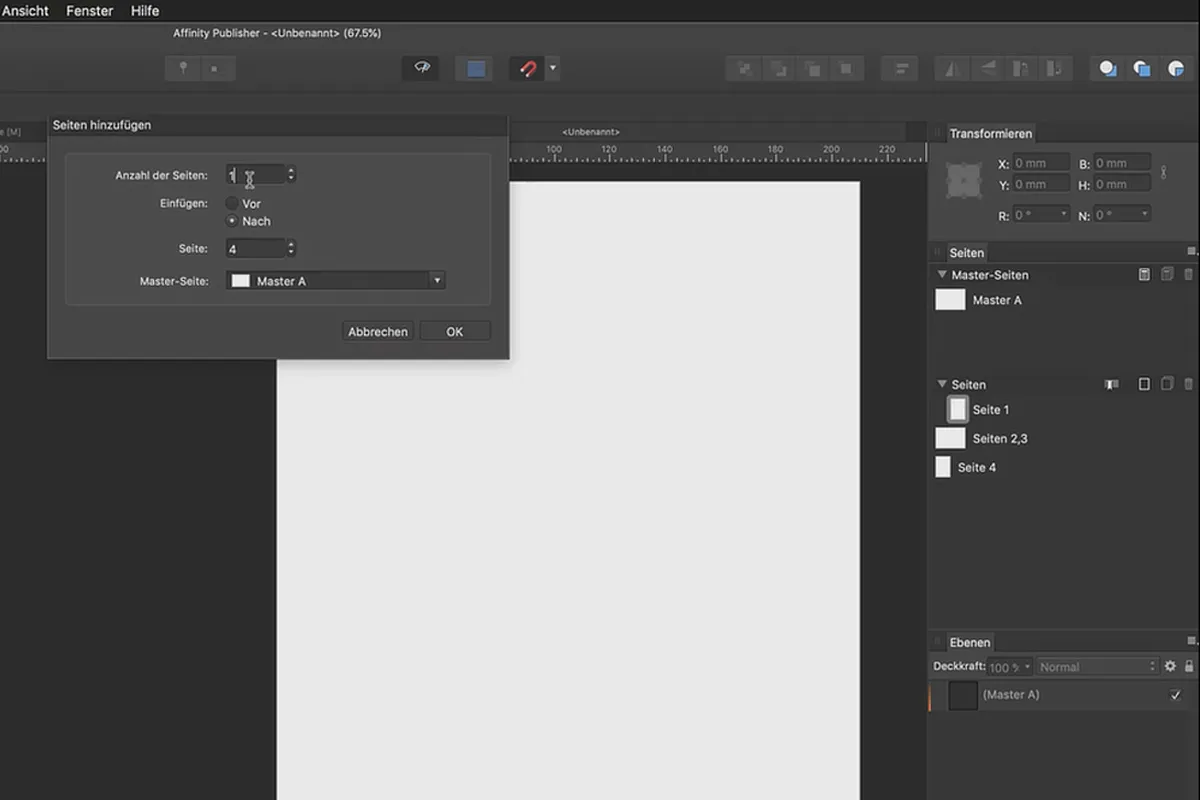Toggle the aspect ratio link icon
This screenshot has height=800, width=1200.
(1163, 173)
